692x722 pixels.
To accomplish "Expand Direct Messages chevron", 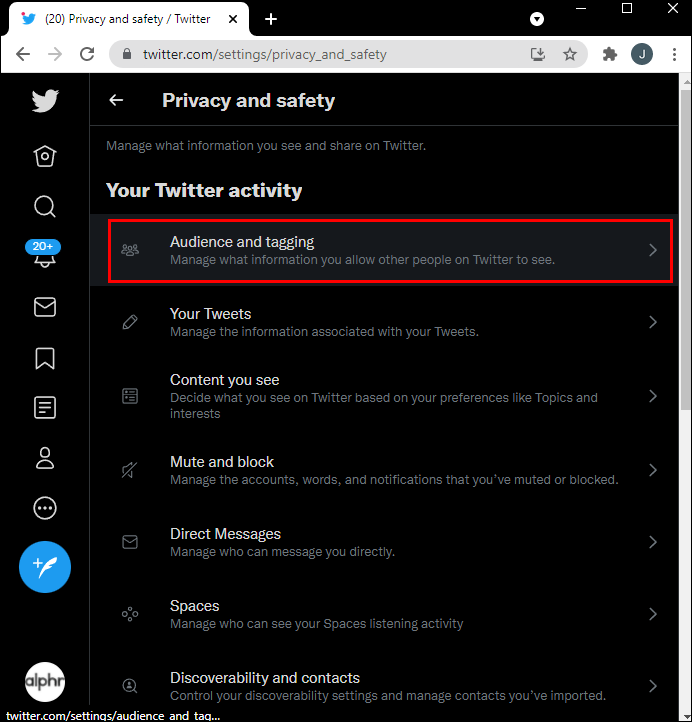I will (653, 542).
